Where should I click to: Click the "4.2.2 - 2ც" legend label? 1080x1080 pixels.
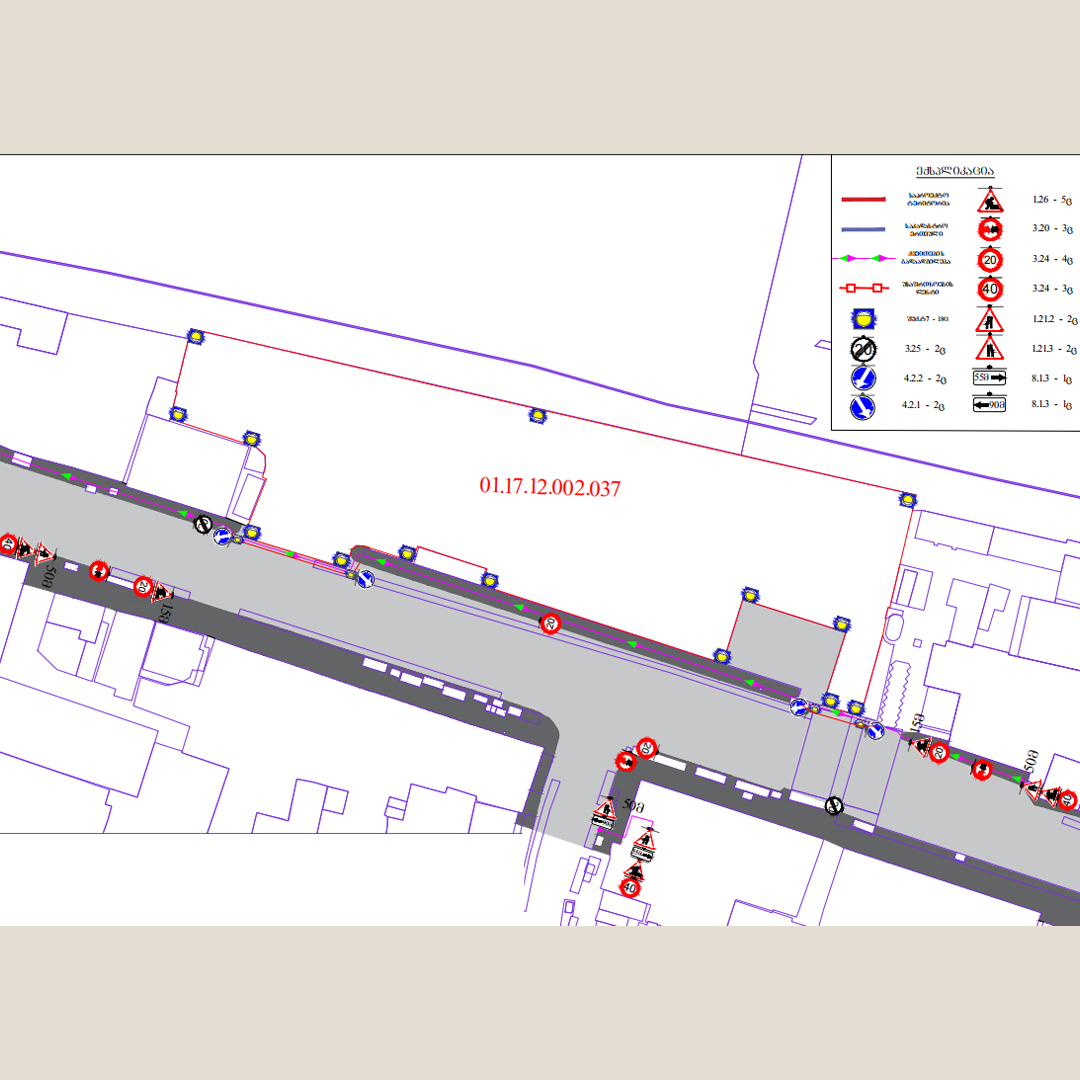pyautogui.click(x=925, y=379)
